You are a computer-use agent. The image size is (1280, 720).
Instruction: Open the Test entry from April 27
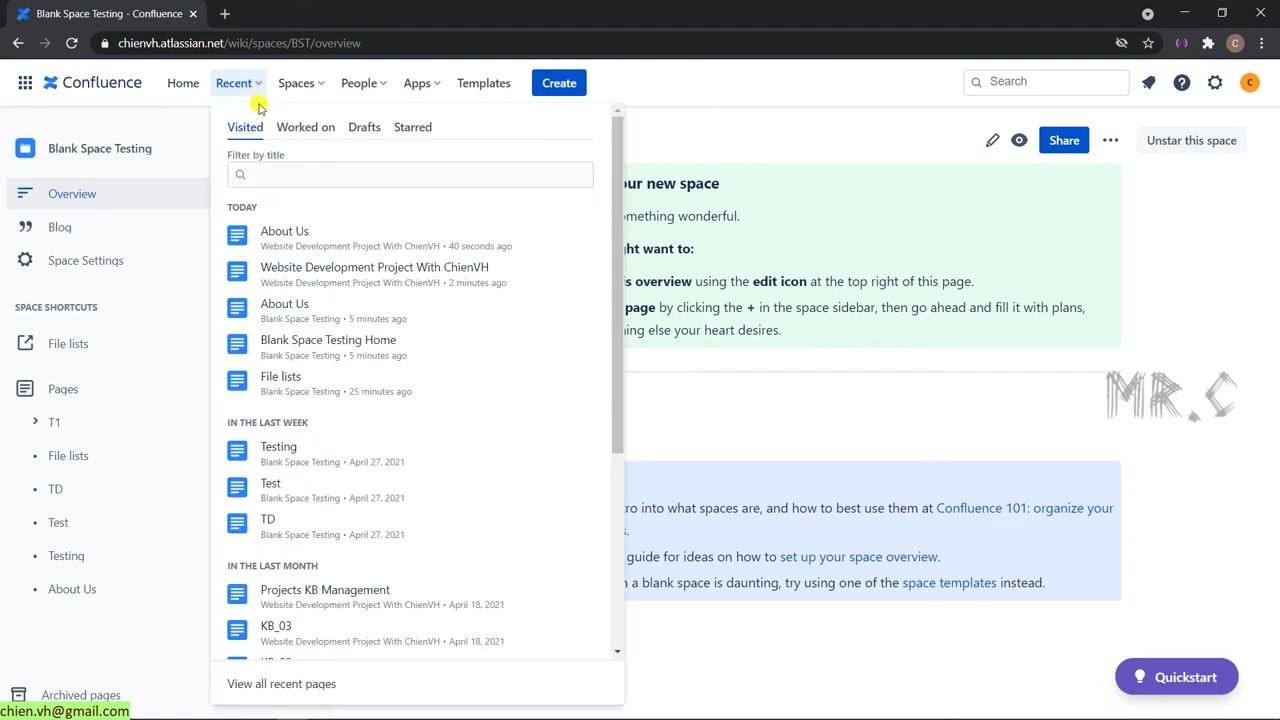click(x=270, y=490)
